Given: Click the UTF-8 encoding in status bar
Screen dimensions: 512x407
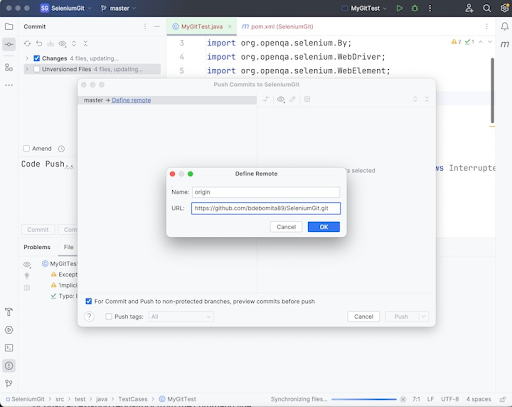Looking at the screenshot, I should point(450,399).
